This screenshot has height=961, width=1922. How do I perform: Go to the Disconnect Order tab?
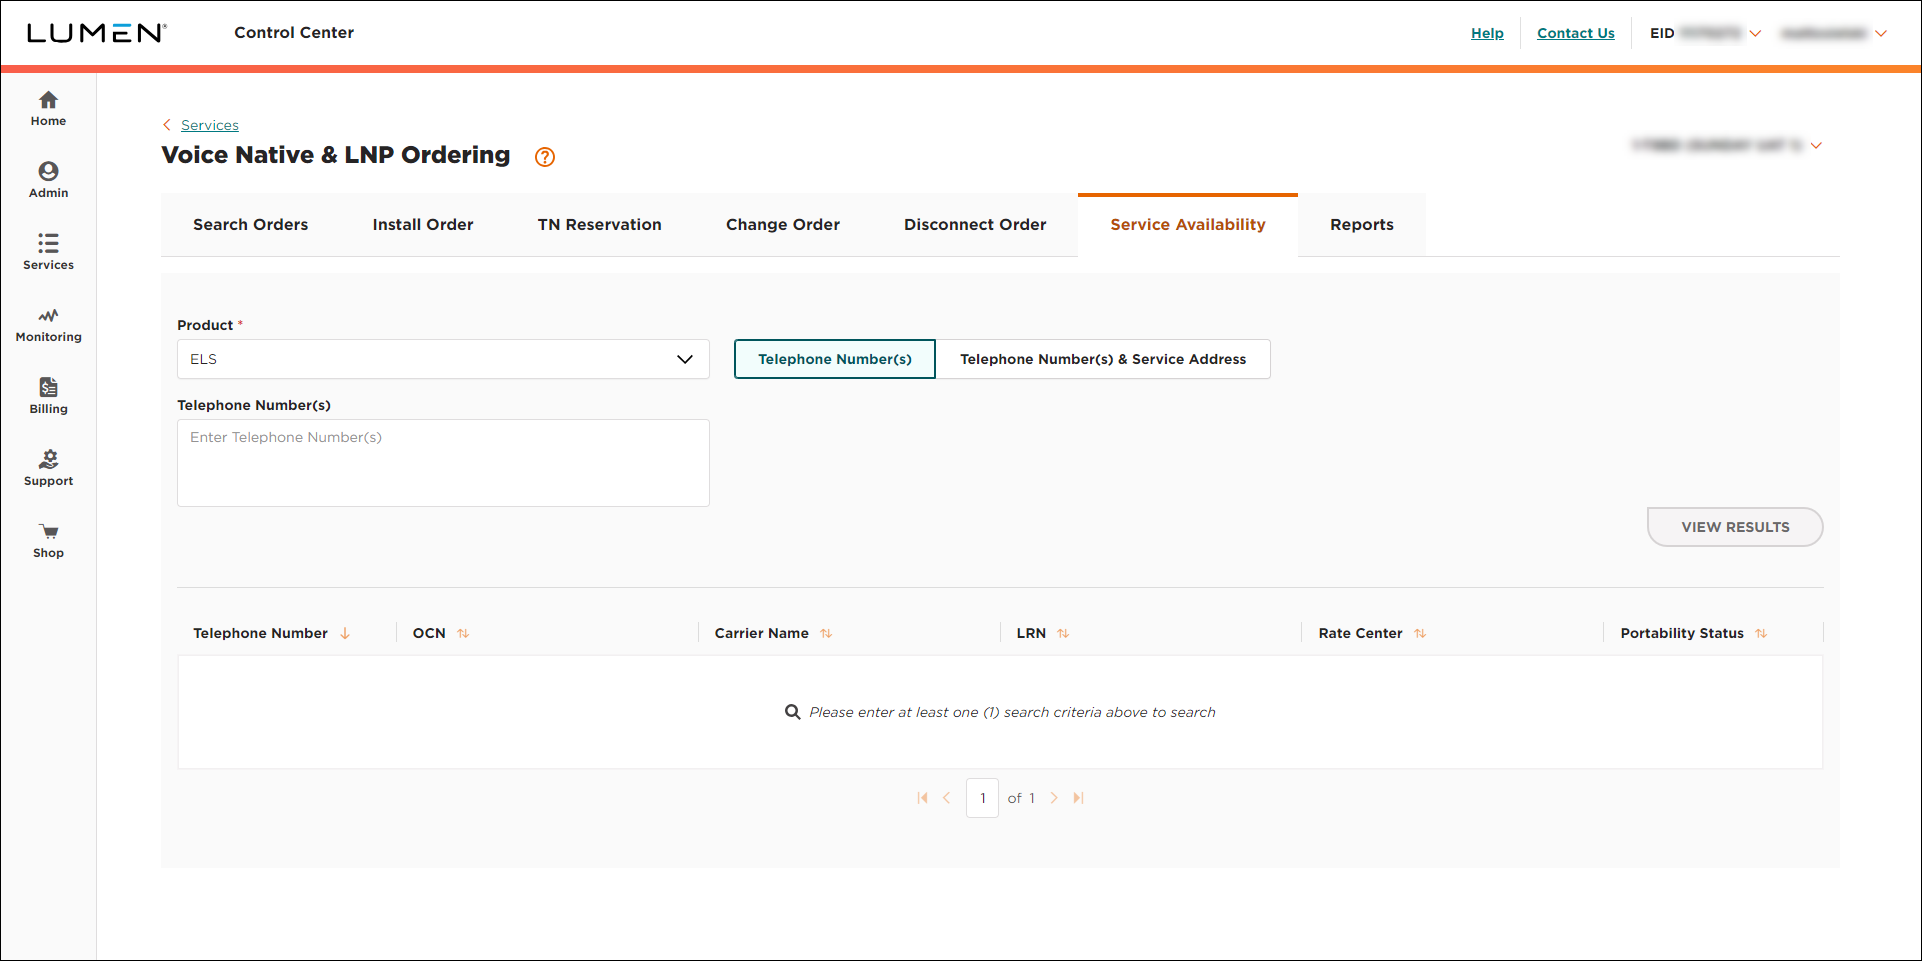pyautogui.click(x=975, y=225)
